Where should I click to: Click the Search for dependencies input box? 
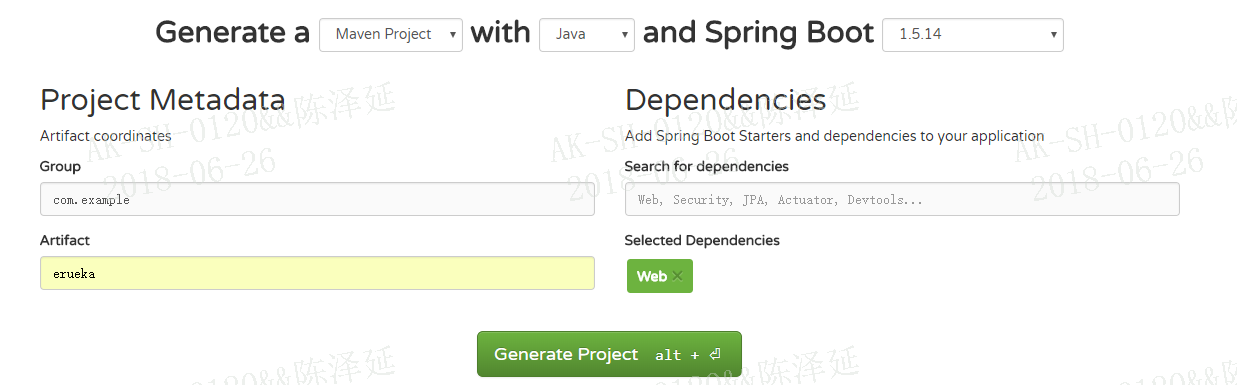coord(902,199)
